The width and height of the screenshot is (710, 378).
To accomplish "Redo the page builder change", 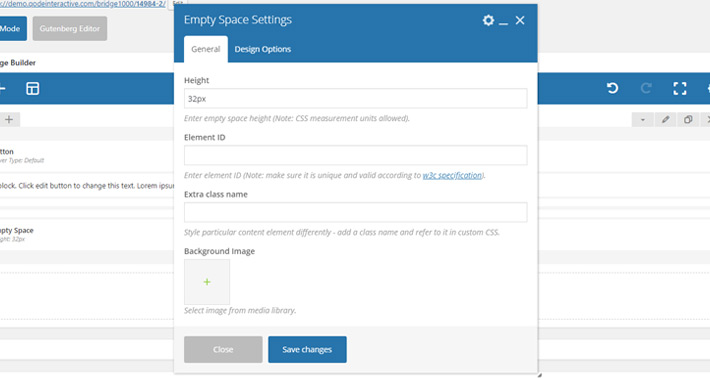I will click(x=646, y=88).
